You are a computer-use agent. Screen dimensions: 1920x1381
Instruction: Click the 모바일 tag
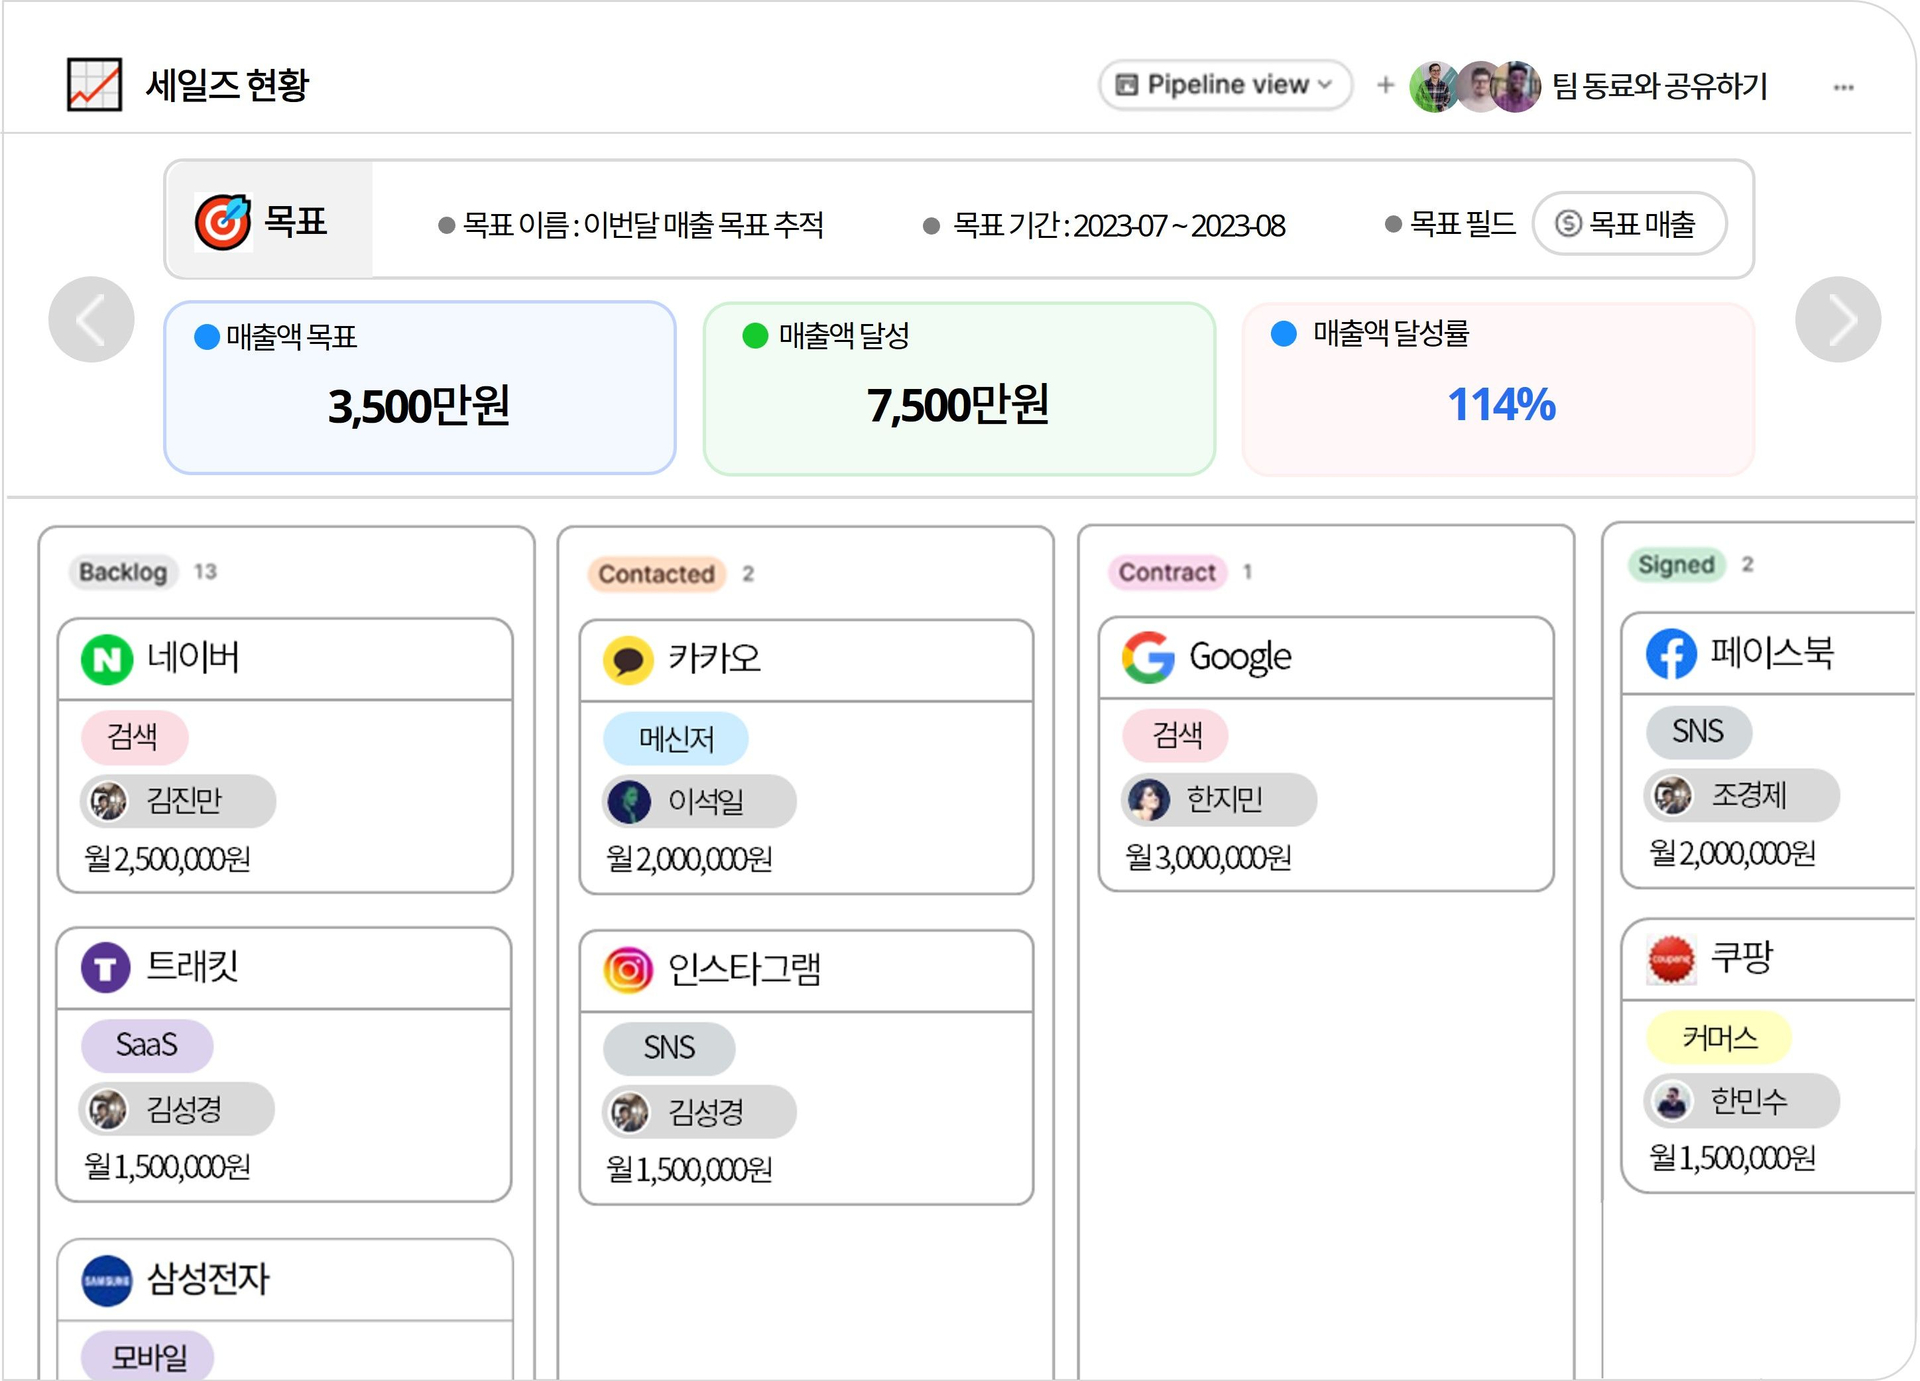click(148, 1356)
